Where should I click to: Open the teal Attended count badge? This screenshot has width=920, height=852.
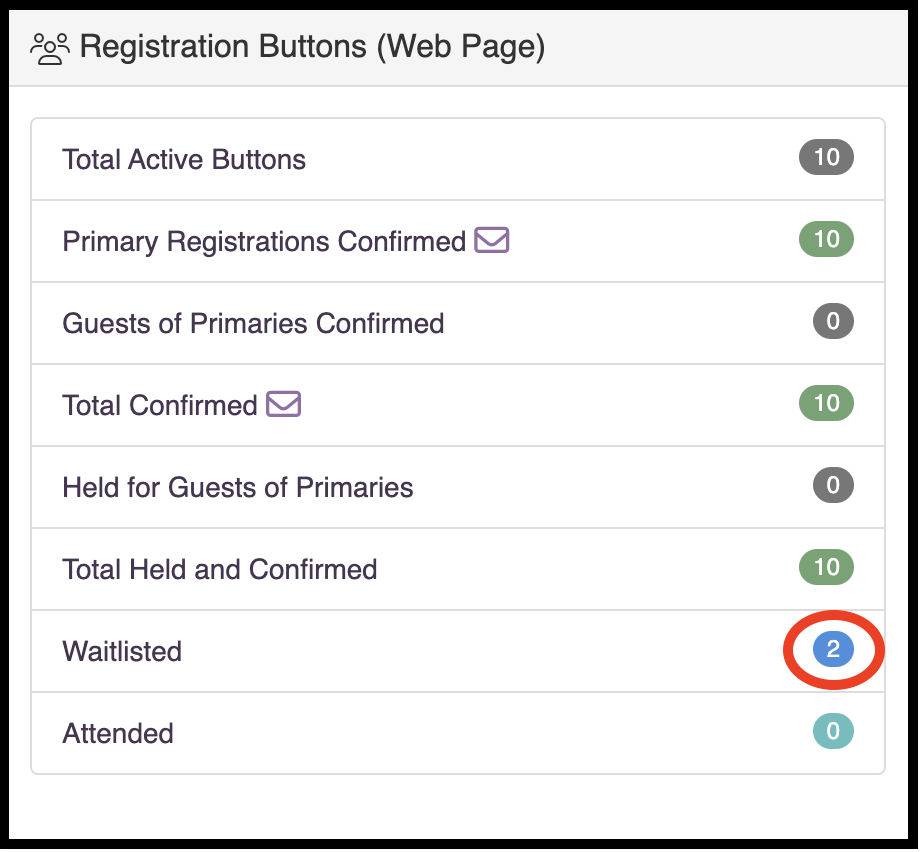(x=833, y=731)
